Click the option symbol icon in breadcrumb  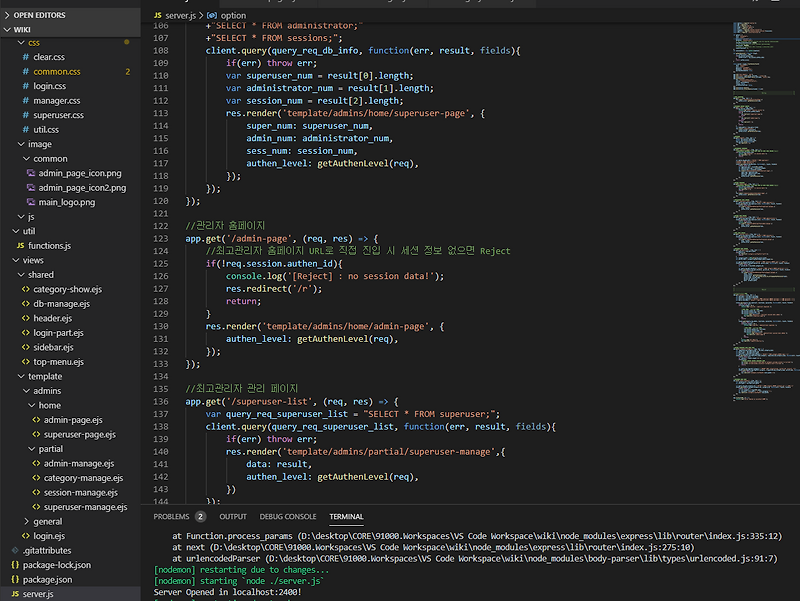click(212, 16)
